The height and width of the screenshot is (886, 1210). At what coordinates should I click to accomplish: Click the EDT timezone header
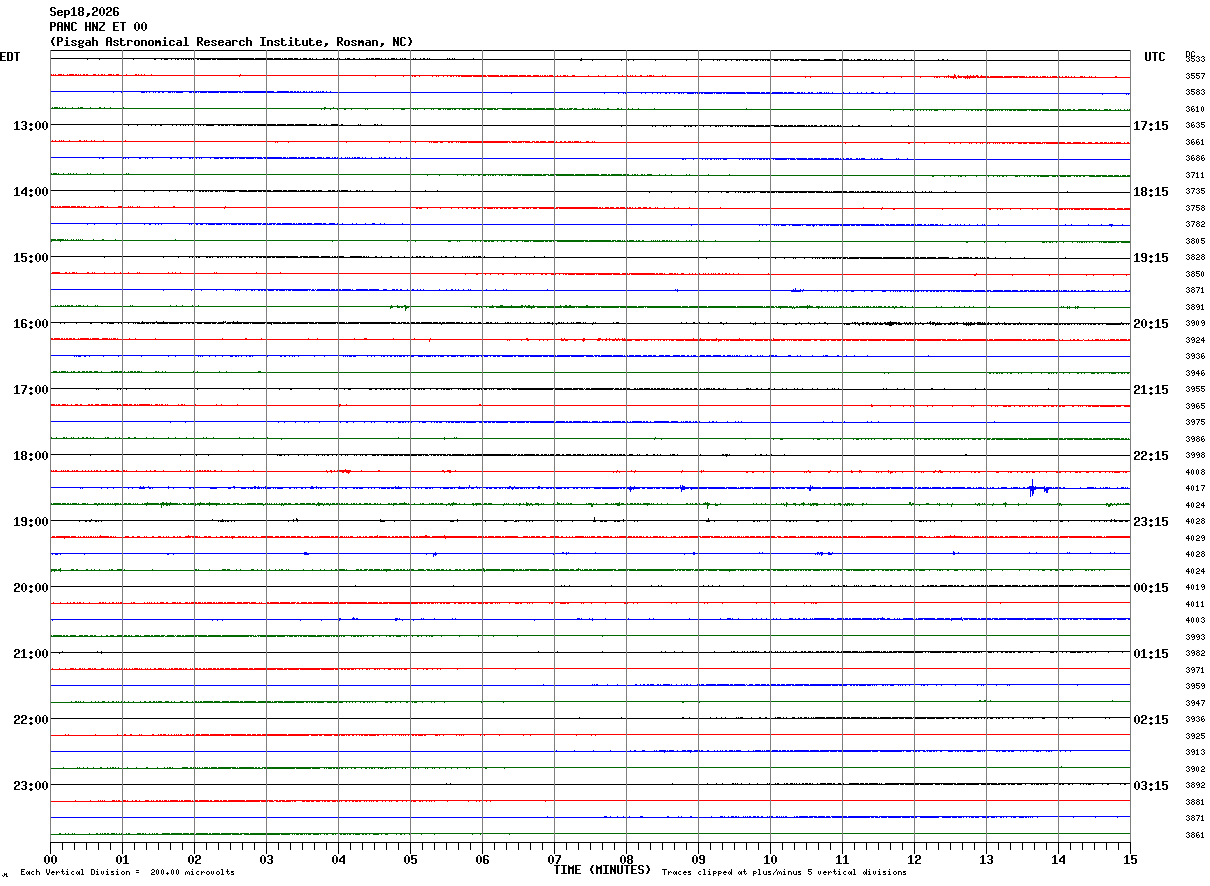10,57
